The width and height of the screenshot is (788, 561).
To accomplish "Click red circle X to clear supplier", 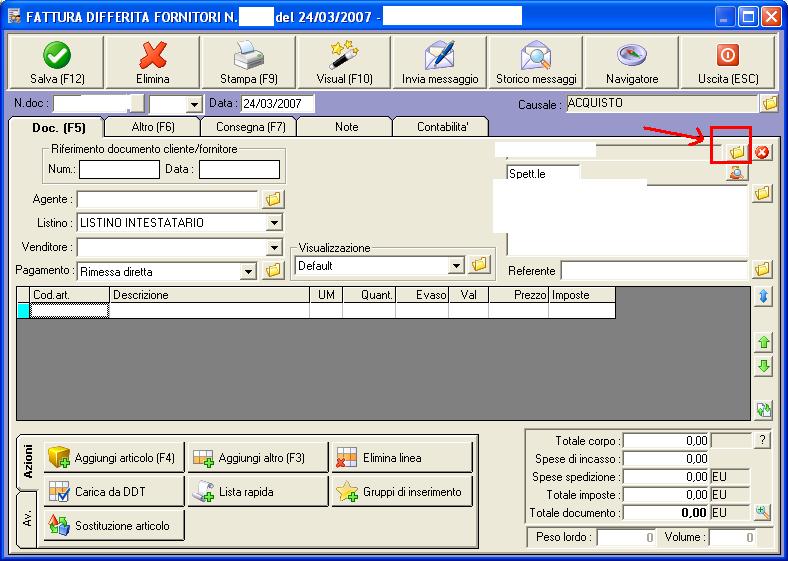I will pyautogui.click(x=762, y=152).
